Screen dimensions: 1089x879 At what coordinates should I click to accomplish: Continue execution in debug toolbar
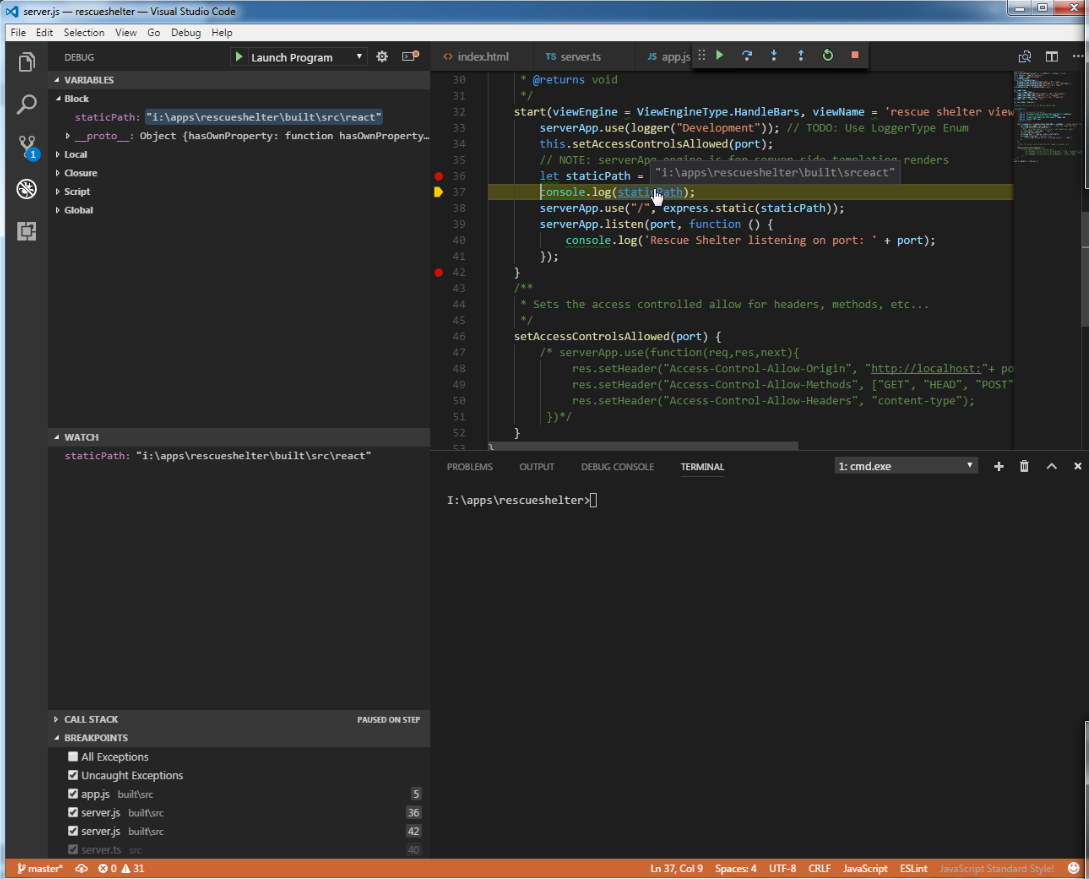pyautogui.click(x=720, y=55)
